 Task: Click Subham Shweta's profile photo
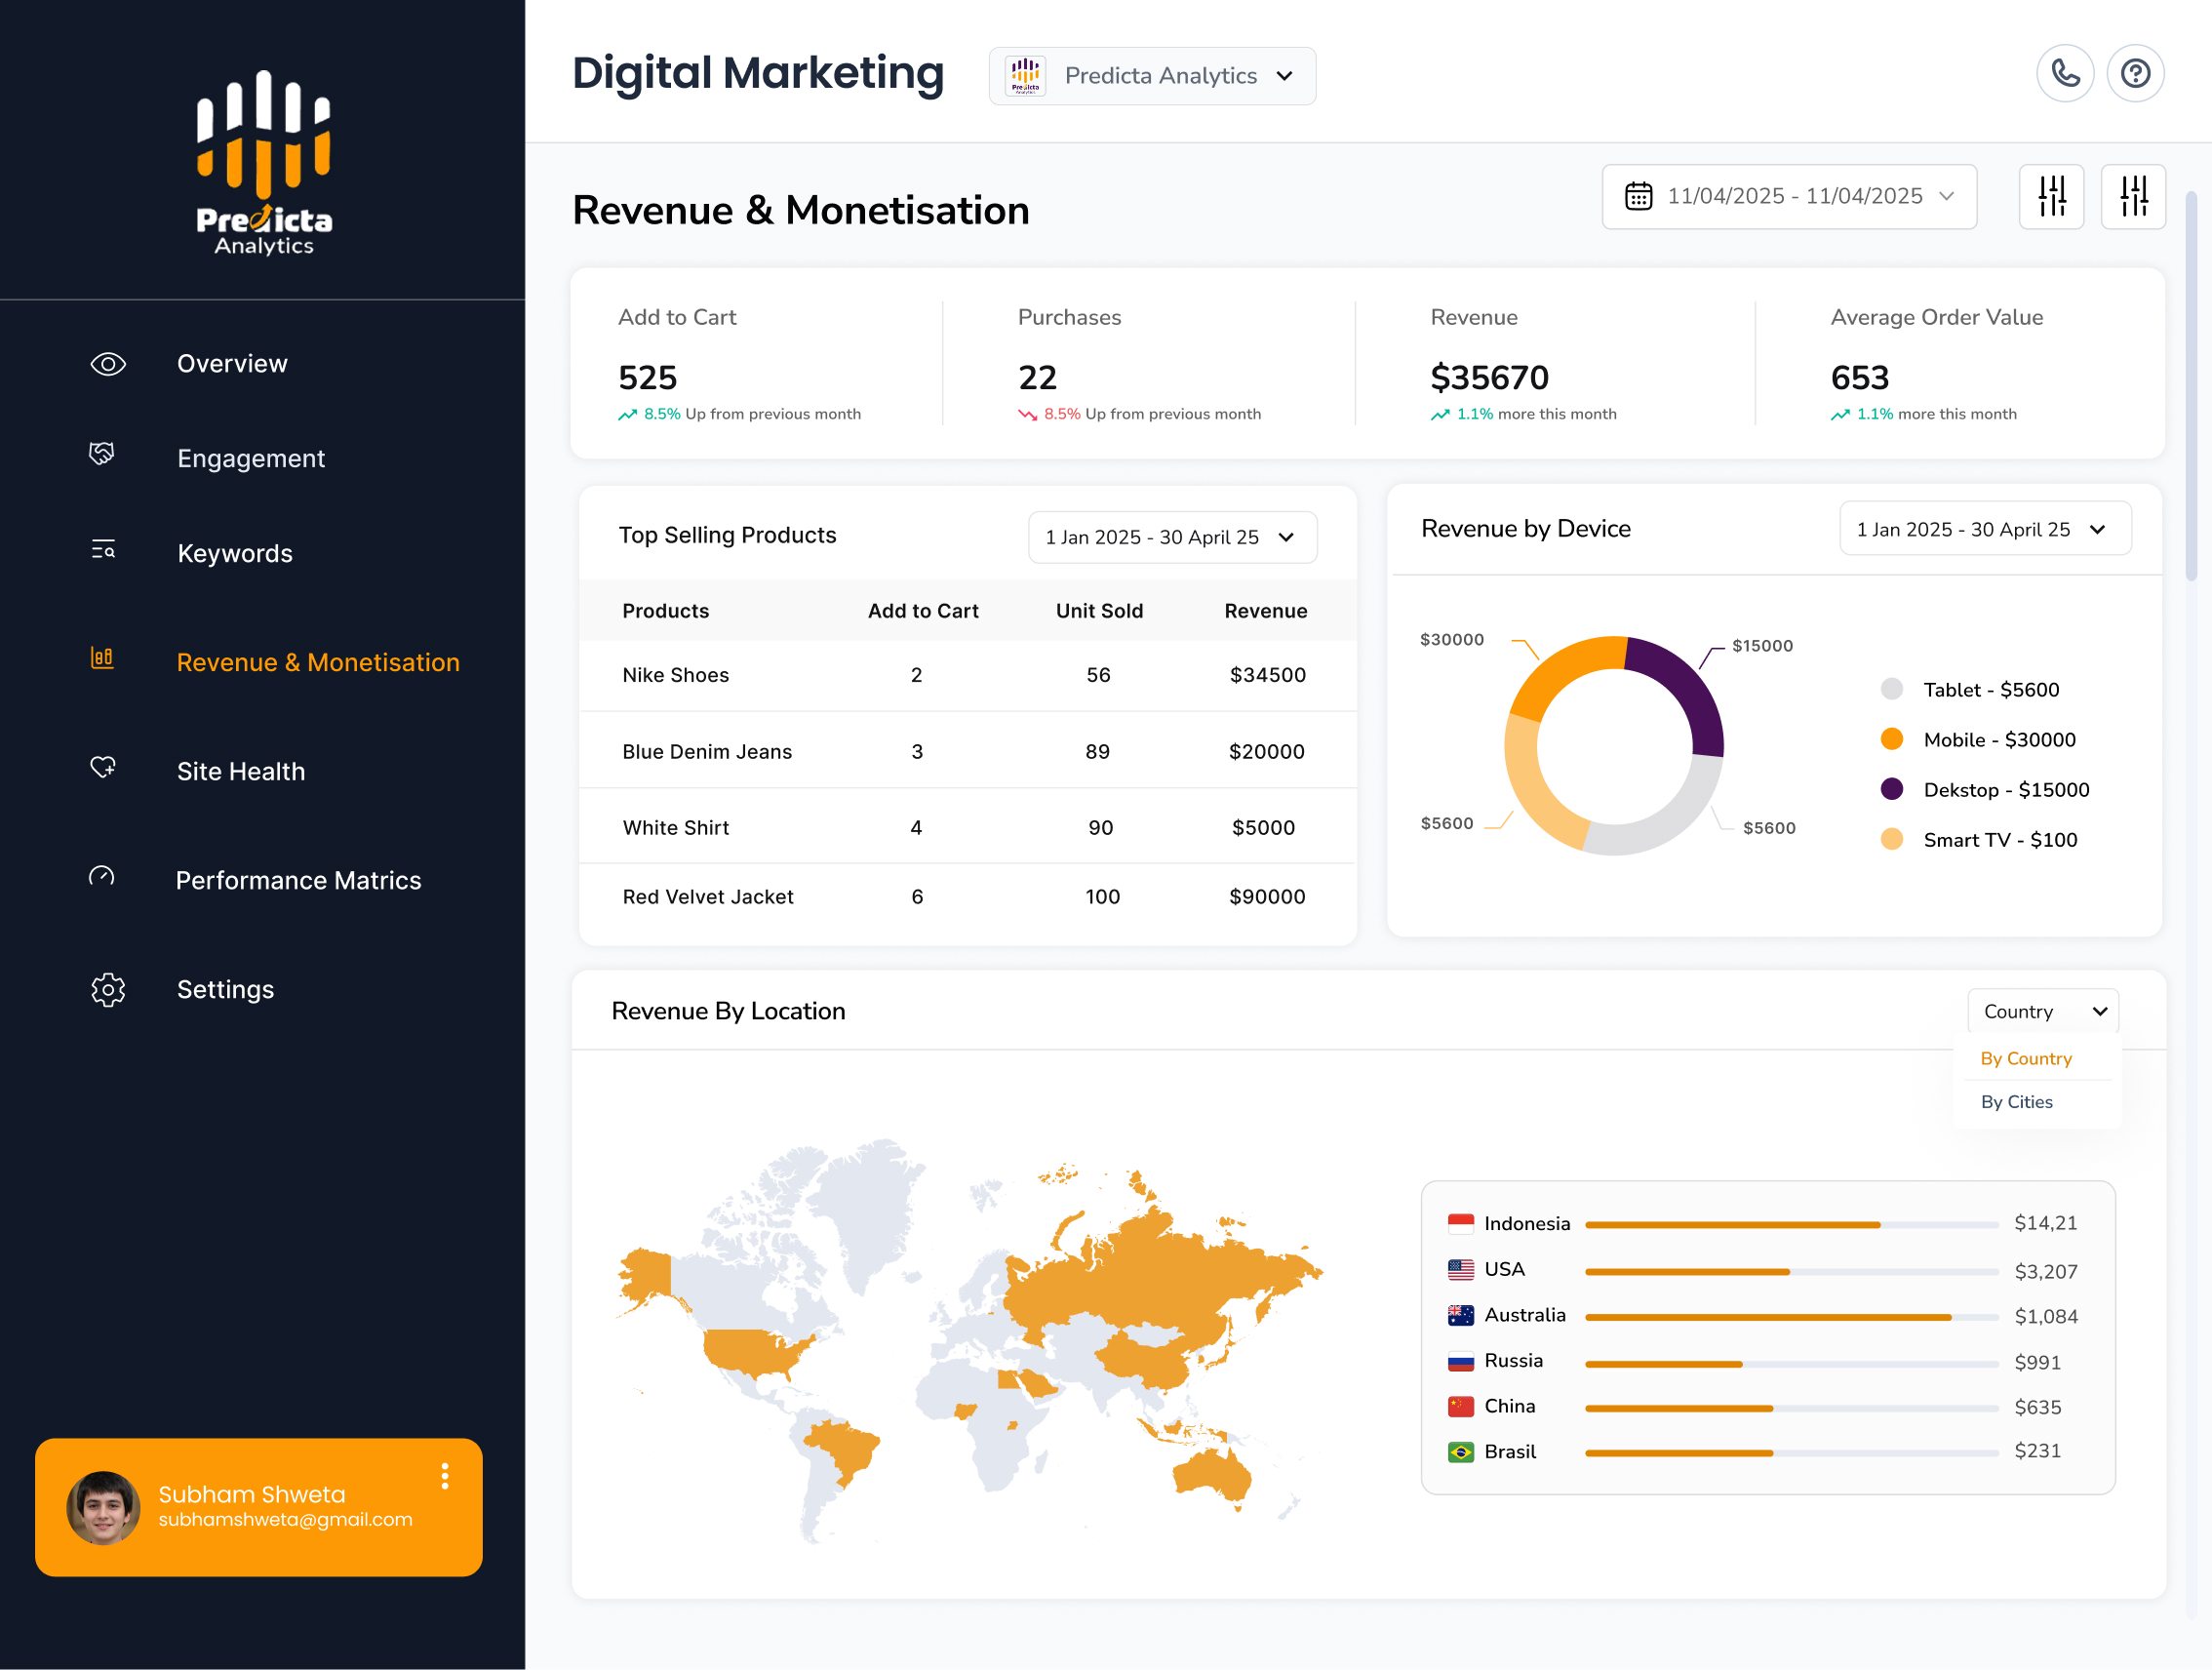tap(103, 1508)
